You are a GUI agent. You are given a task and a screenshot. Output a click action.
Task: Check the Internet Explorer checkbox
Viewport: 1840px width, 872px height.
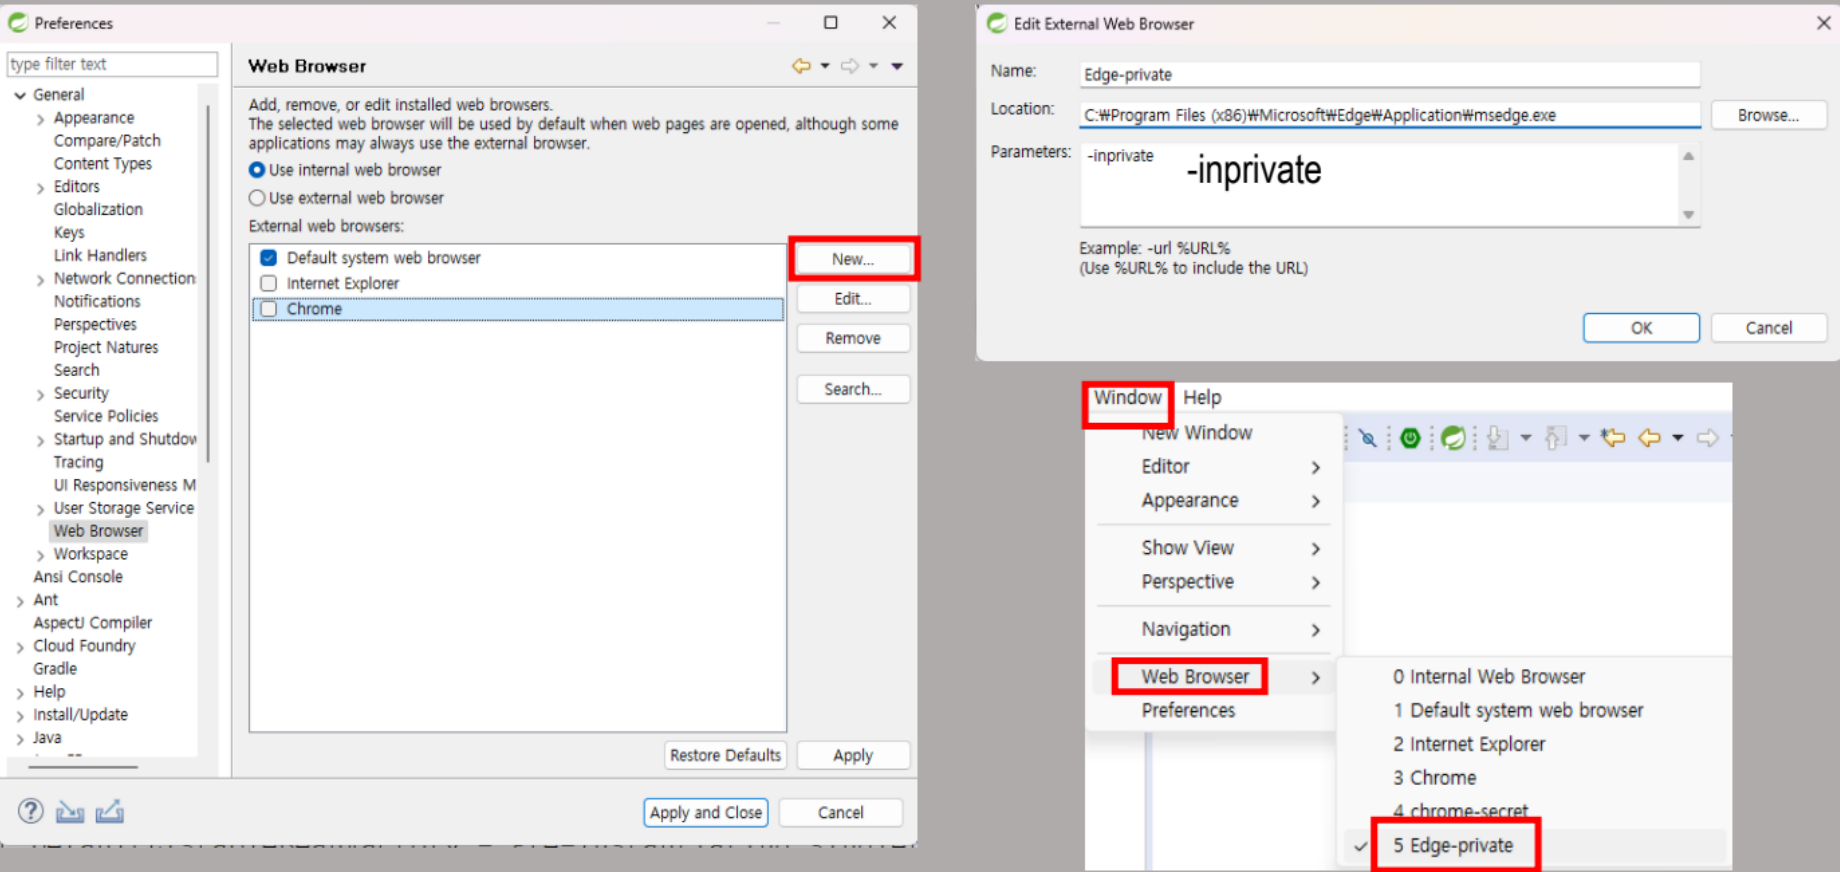pos(268,283)
